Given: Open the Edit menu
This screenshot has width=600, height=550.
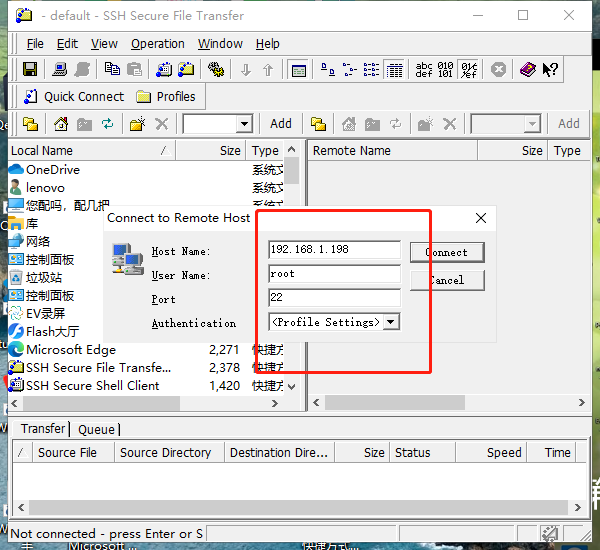Looking at the screenshot, I should 67,44.
